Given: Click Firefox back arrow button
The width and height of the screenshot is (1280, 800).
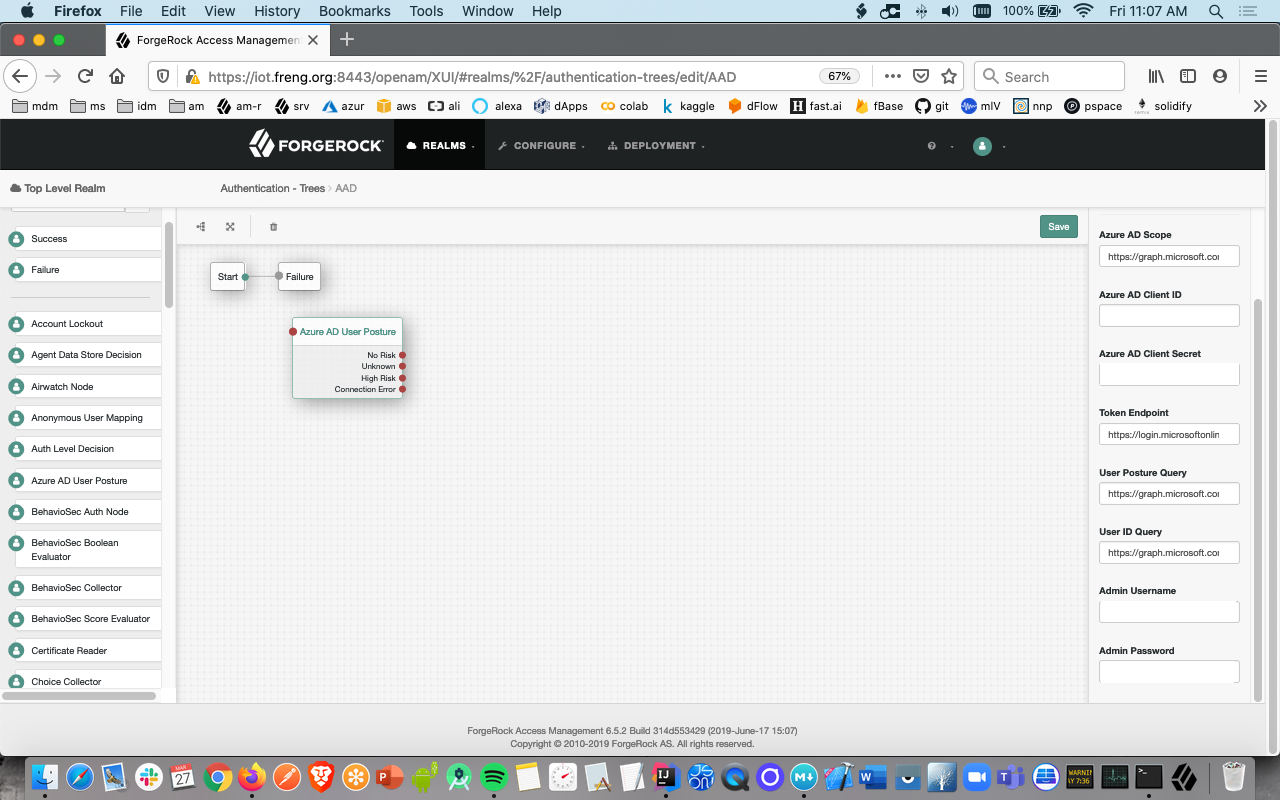Looking at the screenshot, I should click(x=21, y=76).
